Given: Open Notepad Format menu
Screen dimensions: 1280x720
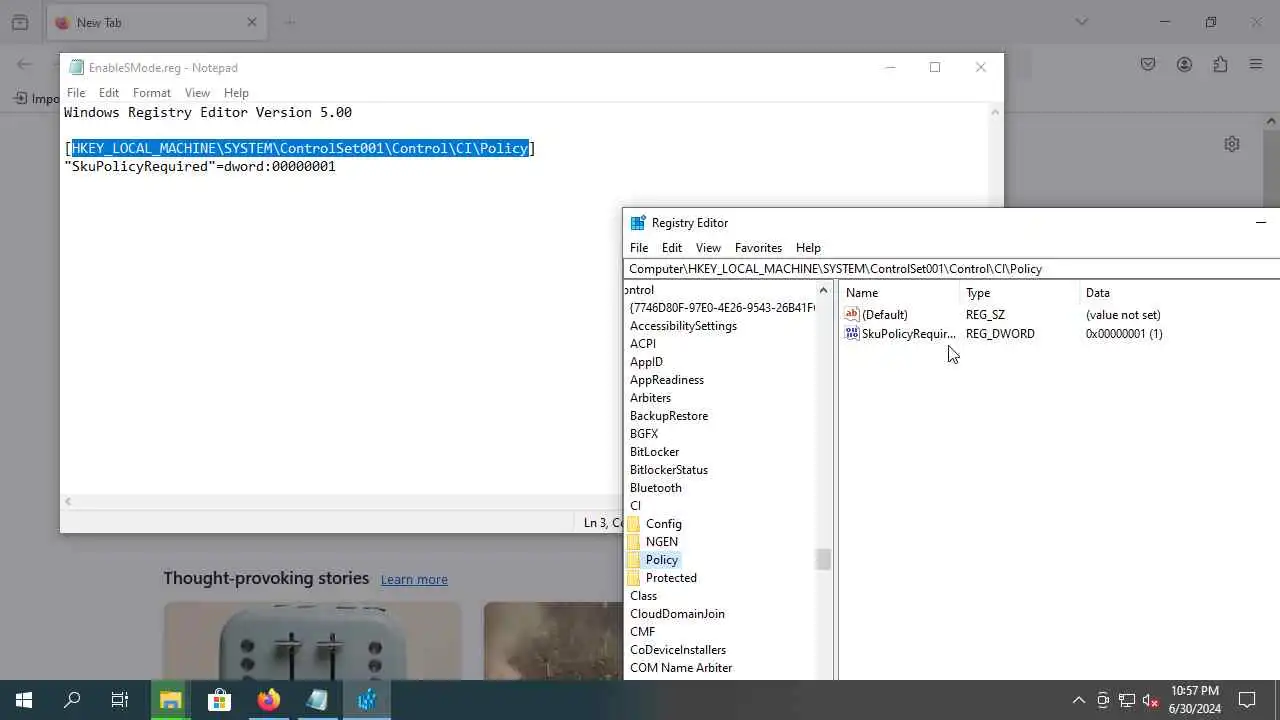Looking at the screenshot, I should point(152,93).
